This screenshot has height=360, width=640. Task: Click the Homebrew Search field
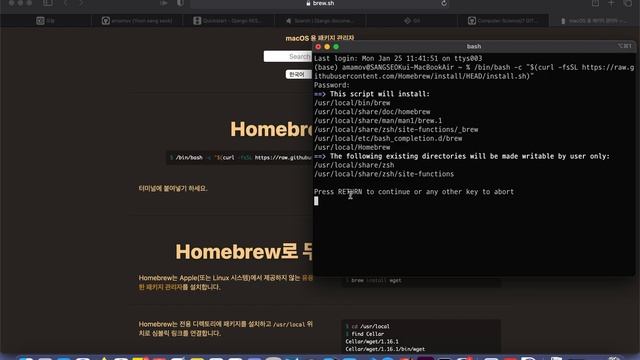pos(288,56)
